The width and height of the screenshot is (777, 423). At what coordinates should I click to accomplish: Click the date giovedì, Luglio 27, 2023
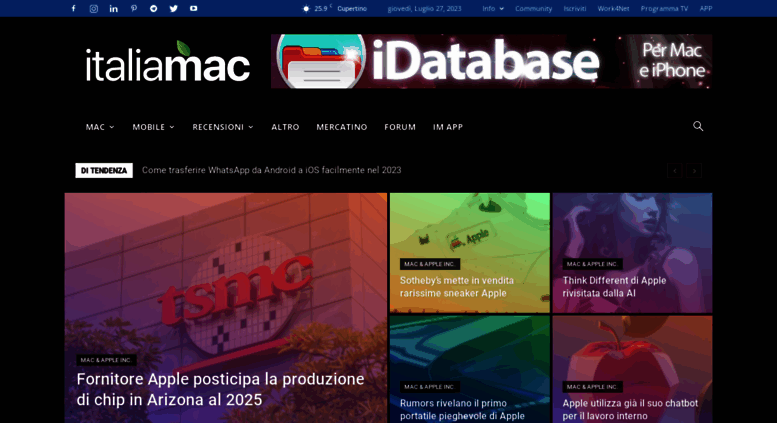(x=424, y=8)
